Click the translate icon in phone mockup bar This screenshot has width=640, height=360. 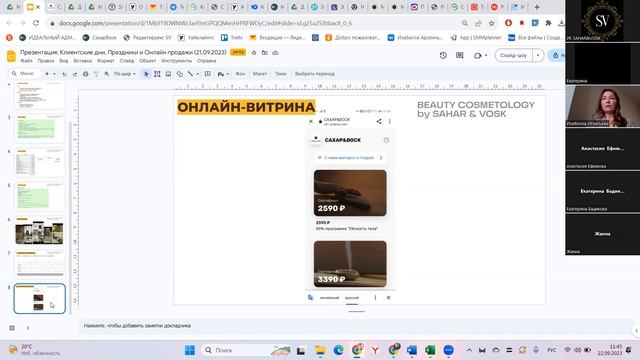(311, 298)
